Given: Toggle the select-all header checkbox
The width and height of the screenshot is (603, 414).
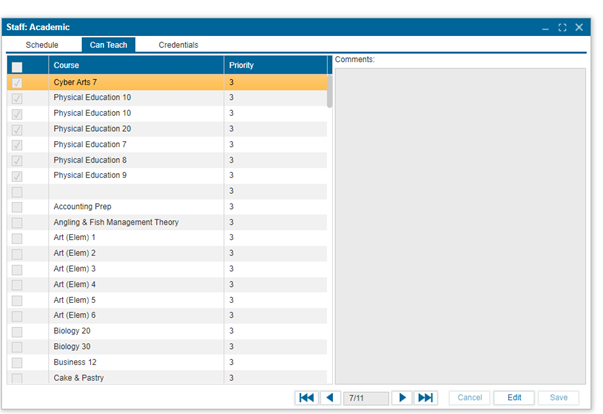Looking at the screenshot, I should [x=17, y=66].
